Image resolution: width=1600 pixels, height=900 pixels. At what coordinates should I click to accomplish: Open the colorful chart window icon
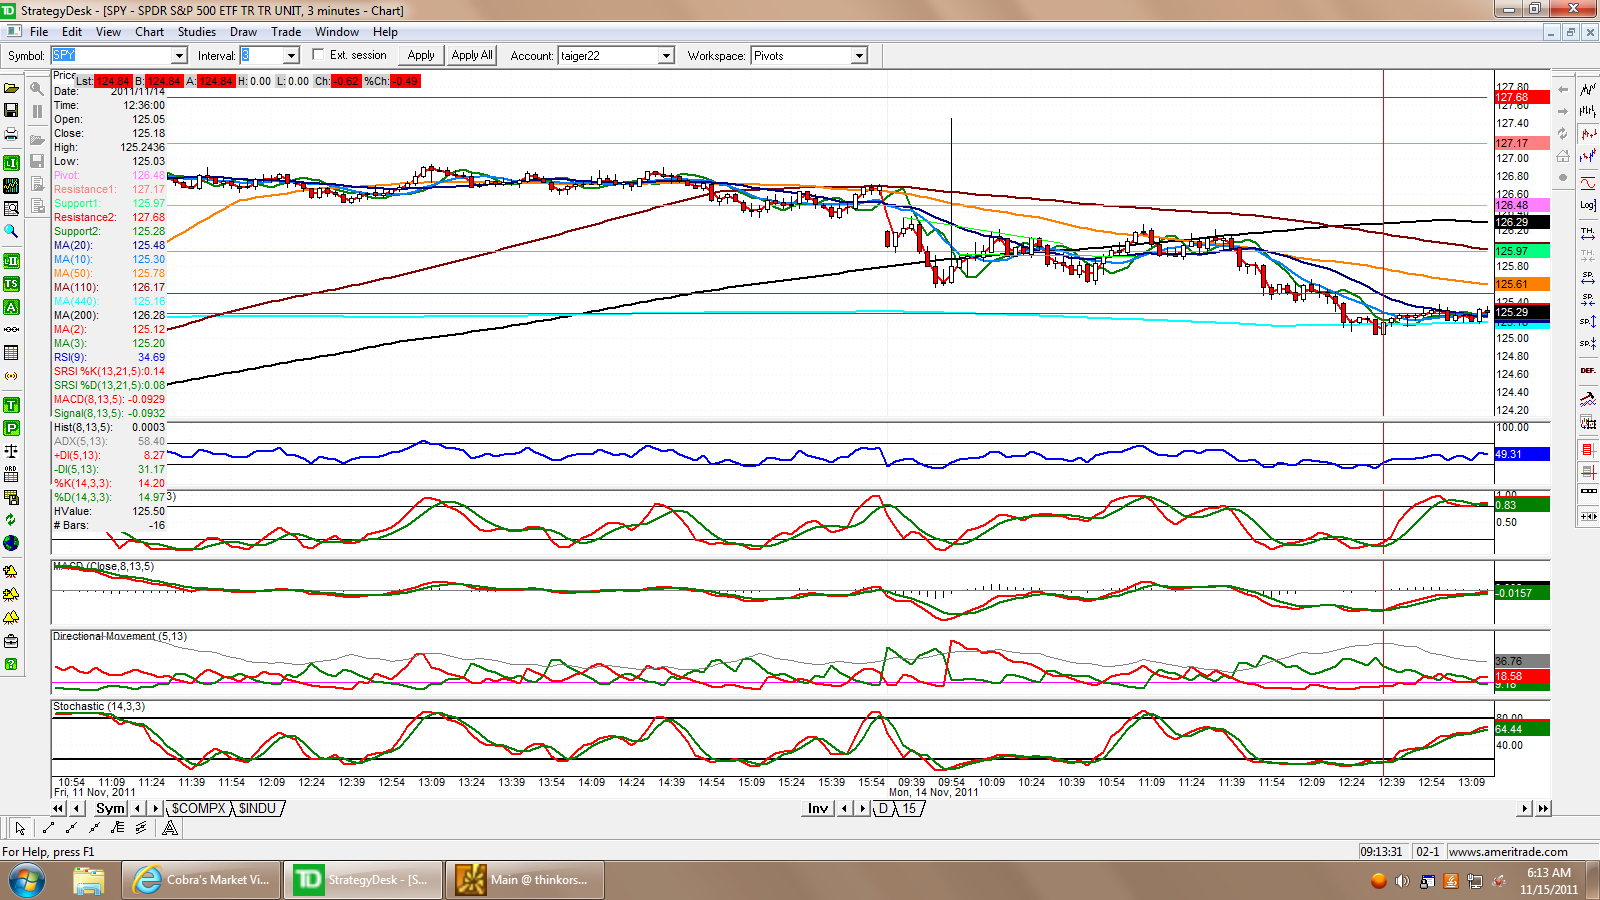pyautogui.click(x=11, y=186)
